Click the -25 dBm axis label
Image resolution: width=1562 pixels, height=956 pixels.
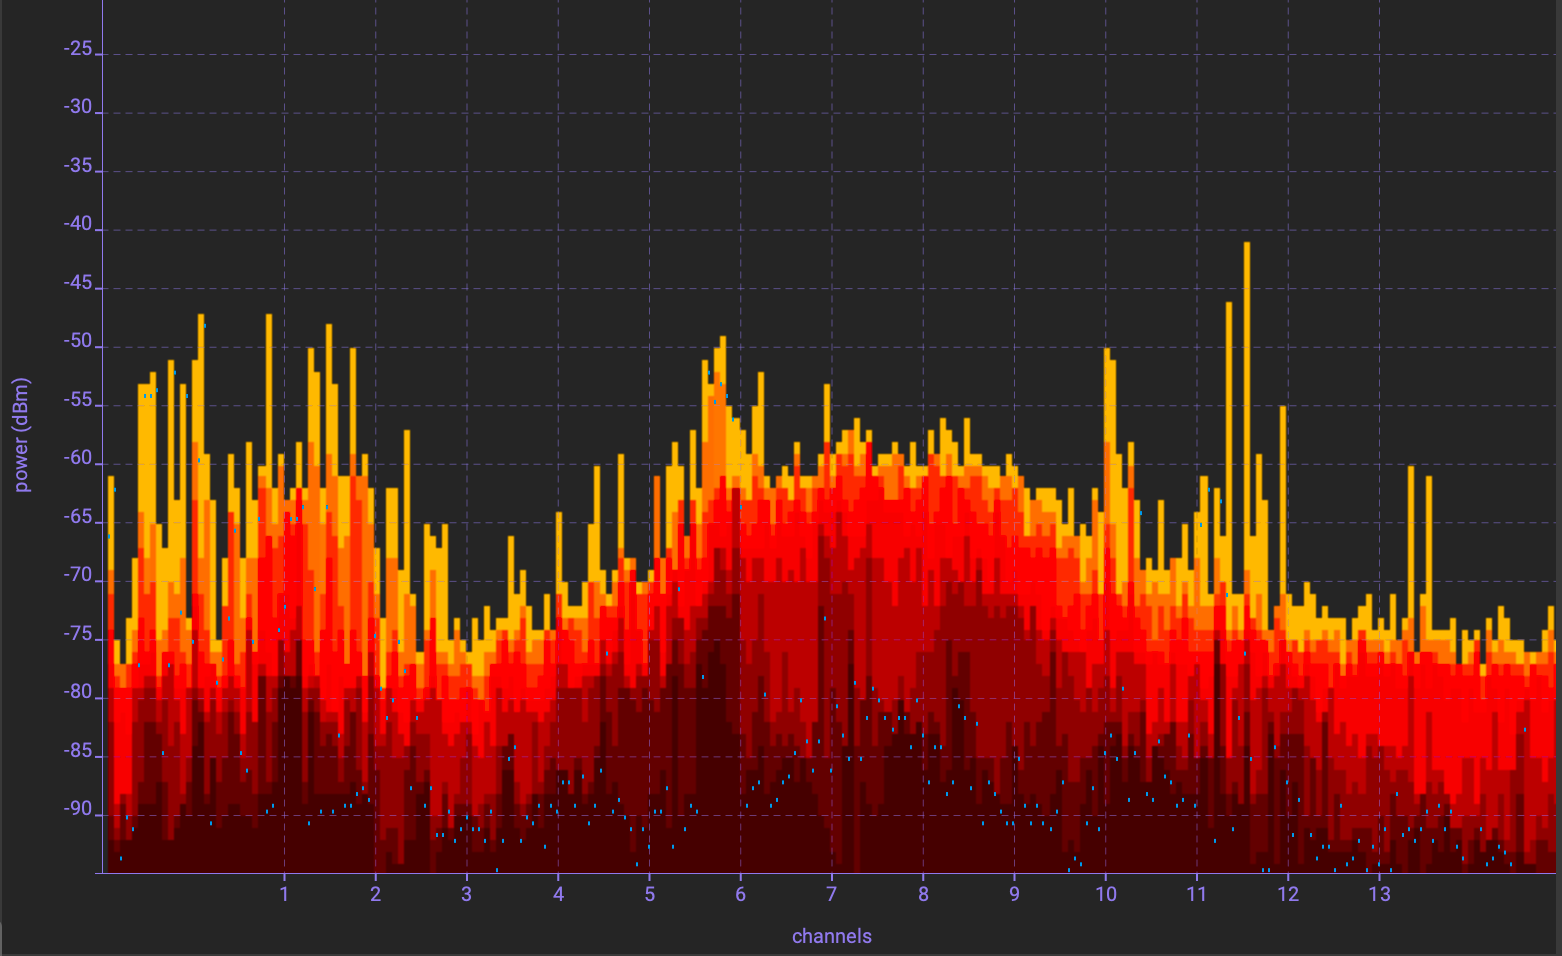click(78, 49)
